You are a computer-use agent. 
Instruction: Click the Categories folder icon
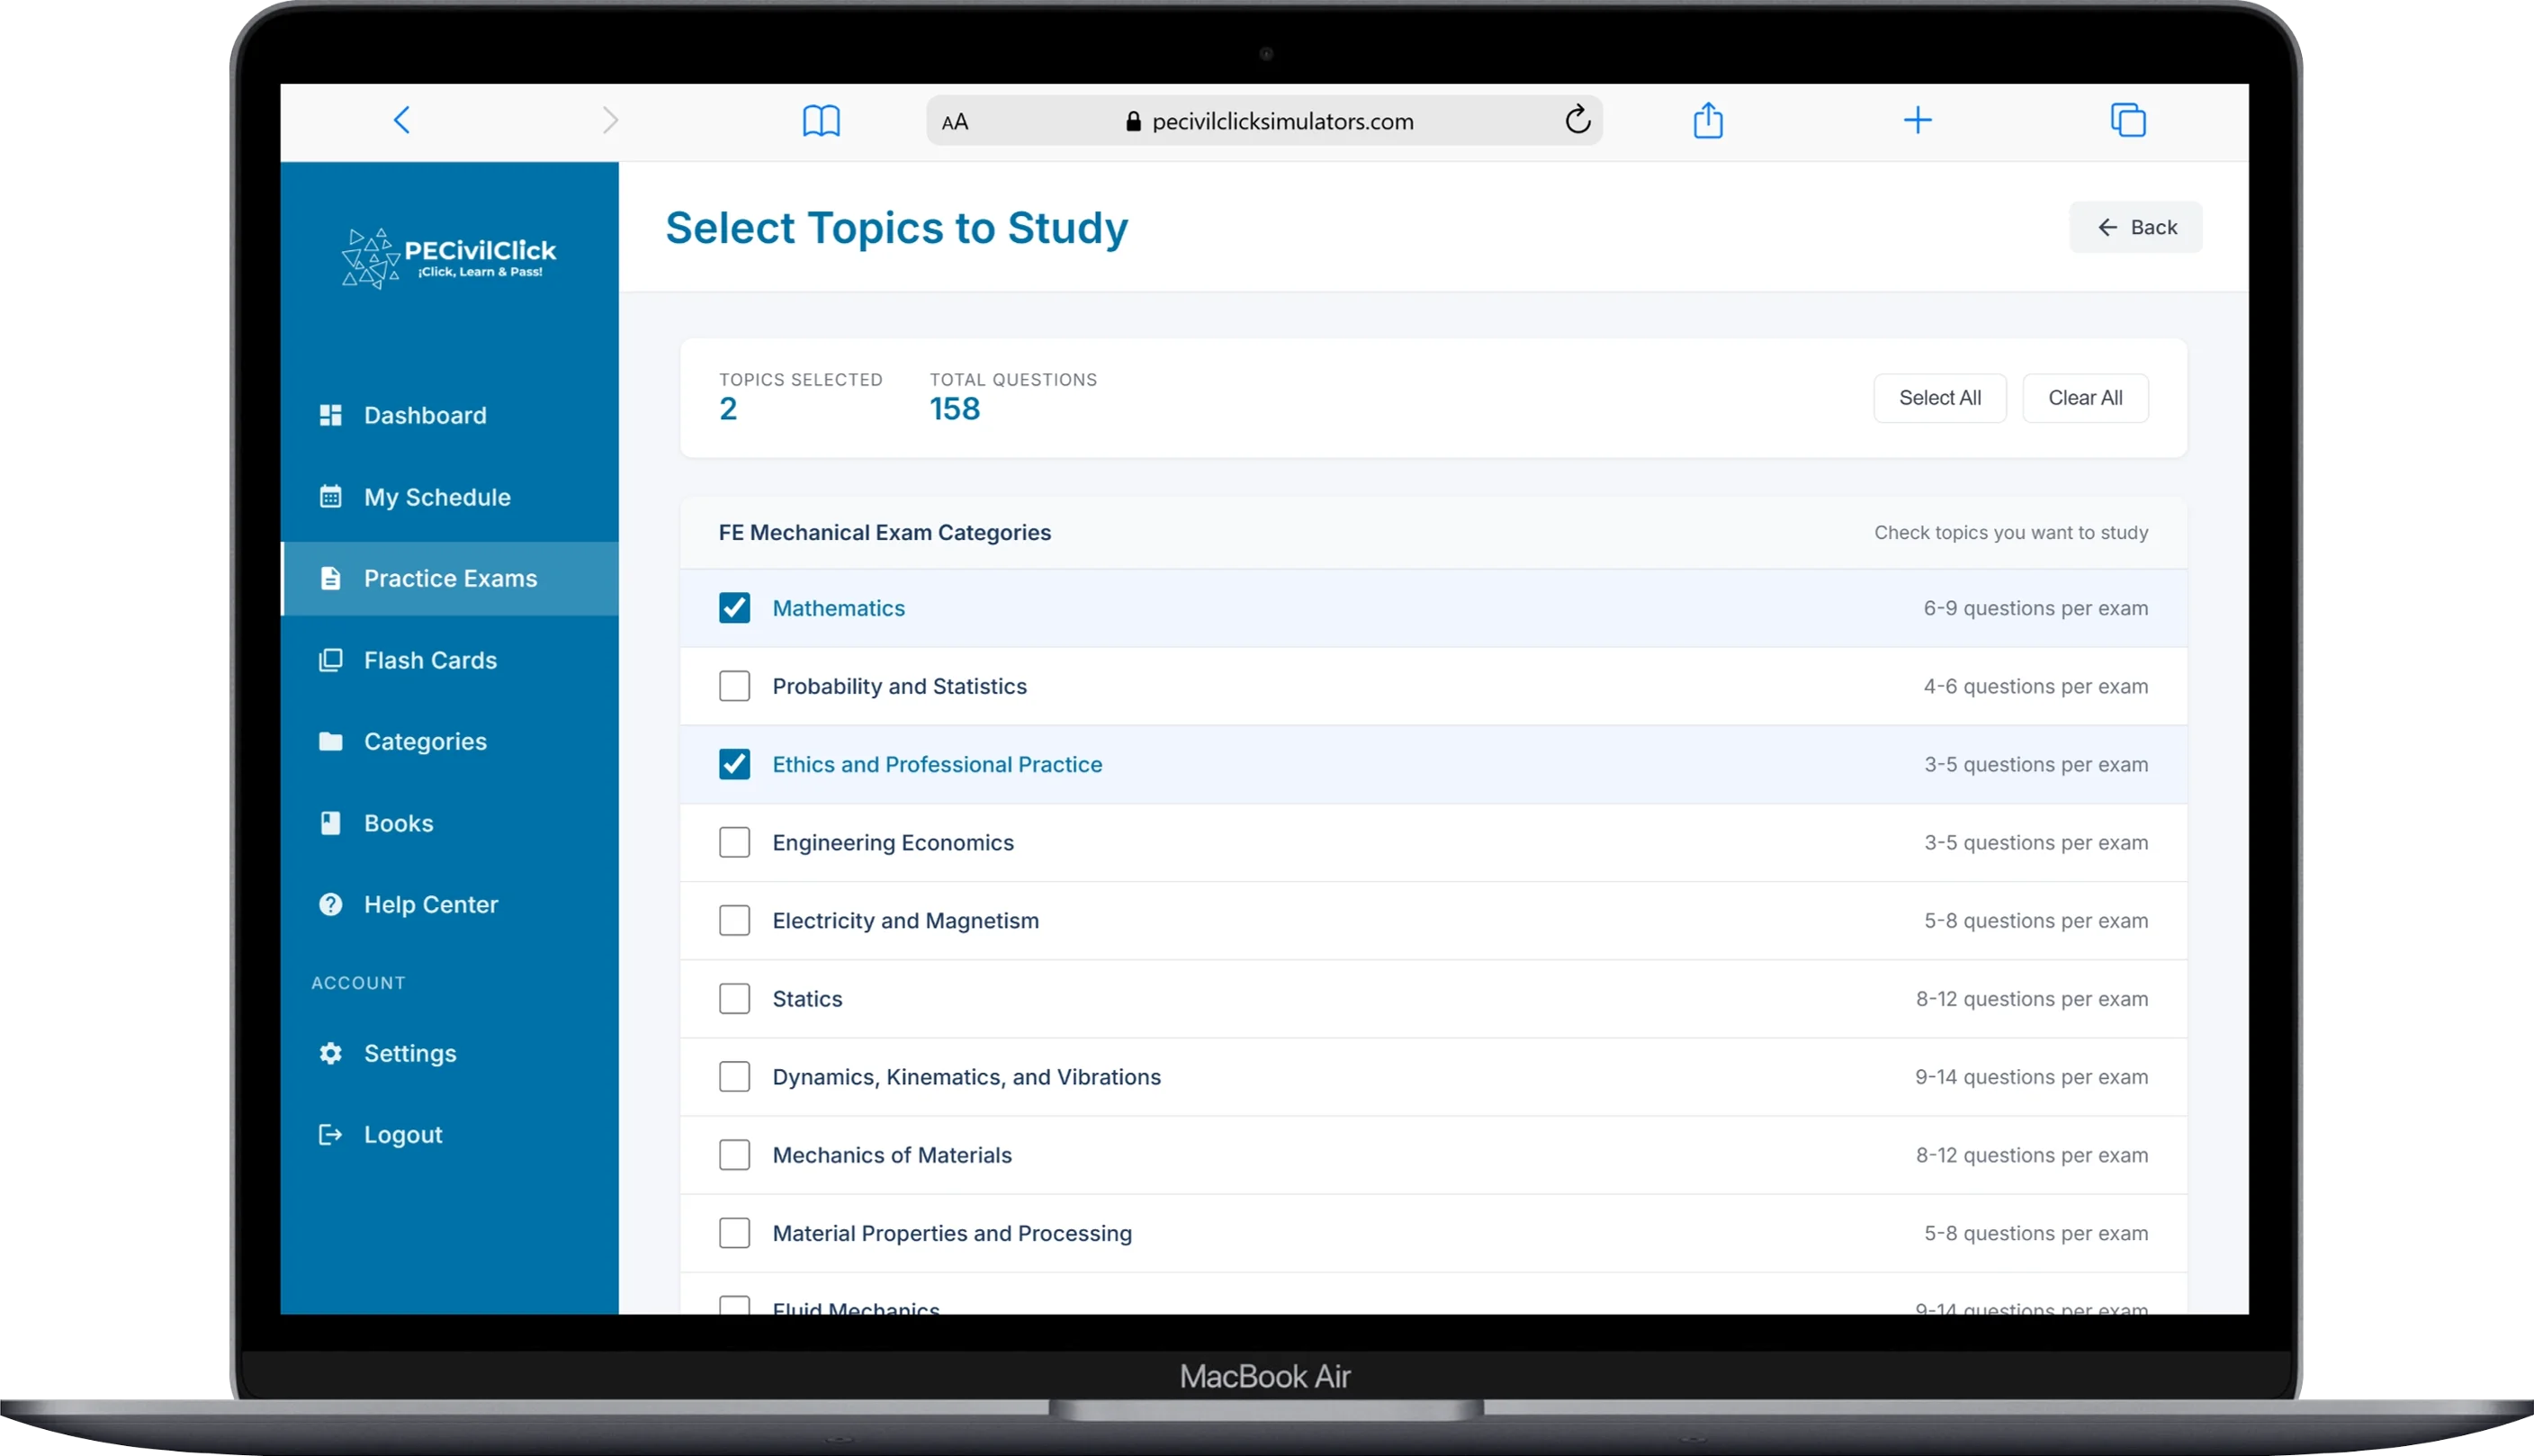330,741
